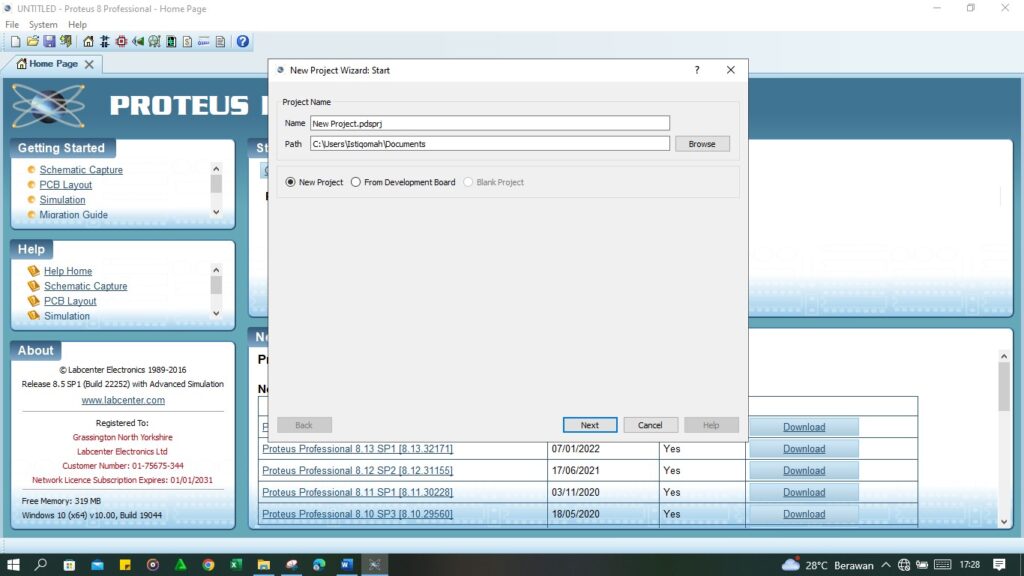Viewport: 1024px width, 576px height.
Task: Click the Getting Started scrollbar down arrow
Action: [x=215, y=212]
